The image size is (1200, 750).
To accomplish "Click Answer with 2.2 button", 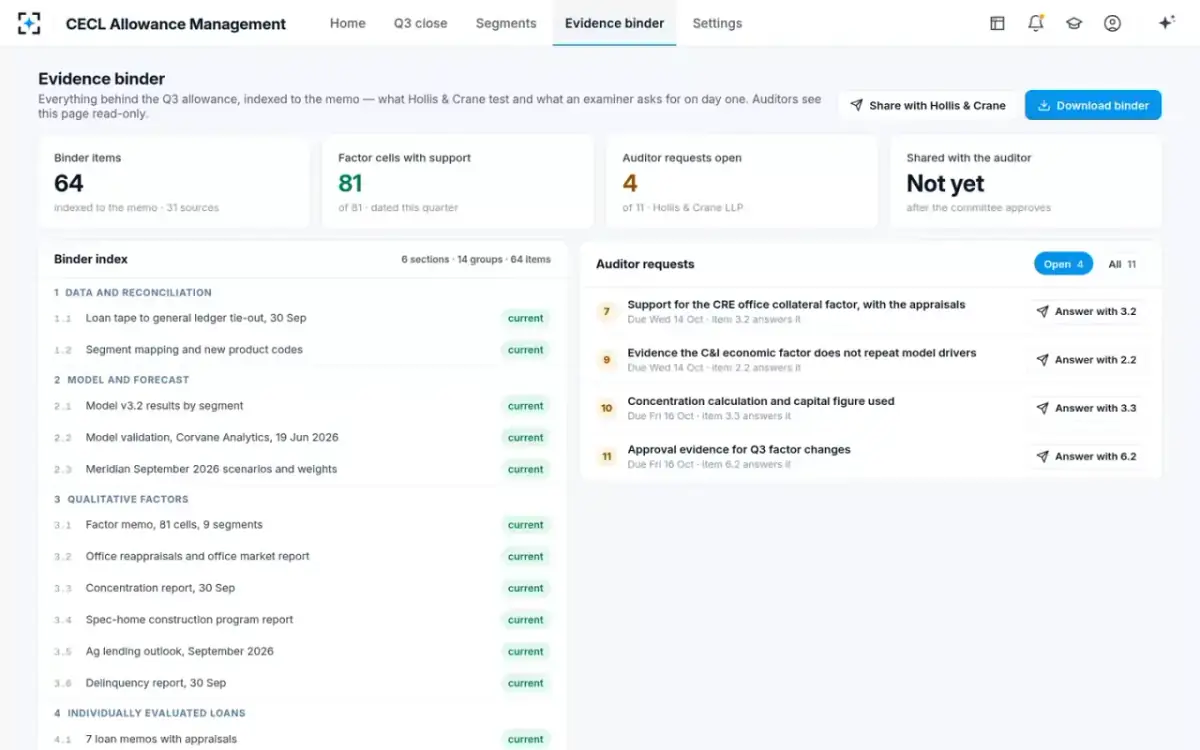I will pos(1087,360).
